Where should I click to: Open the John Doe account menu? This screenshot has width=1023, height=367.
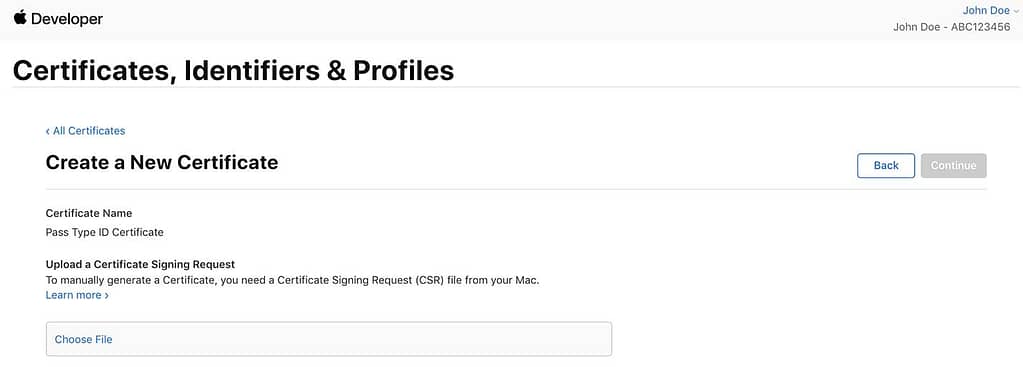pyautogui.click(x=986, y=10)
